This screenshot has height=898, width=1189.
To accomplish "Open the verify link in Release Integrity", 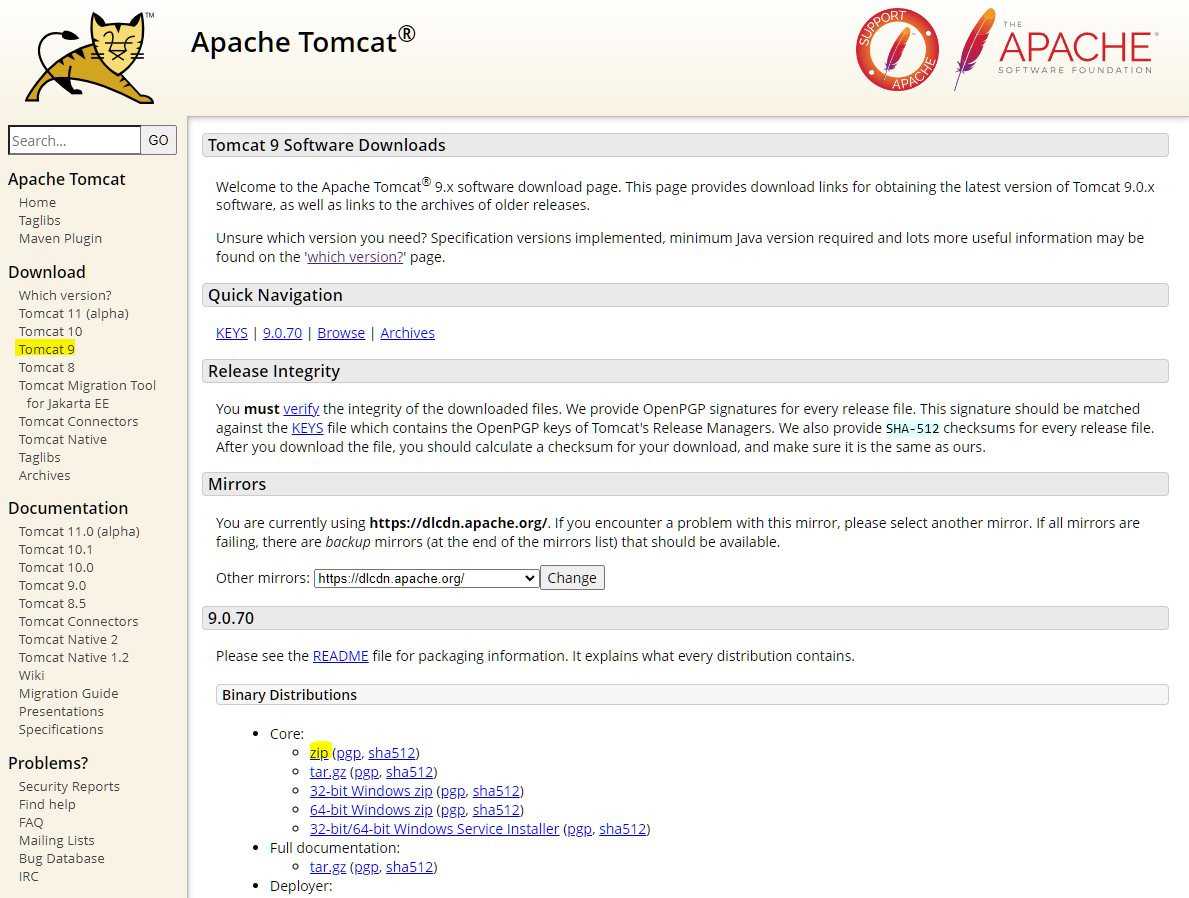I will coord(301,409).
